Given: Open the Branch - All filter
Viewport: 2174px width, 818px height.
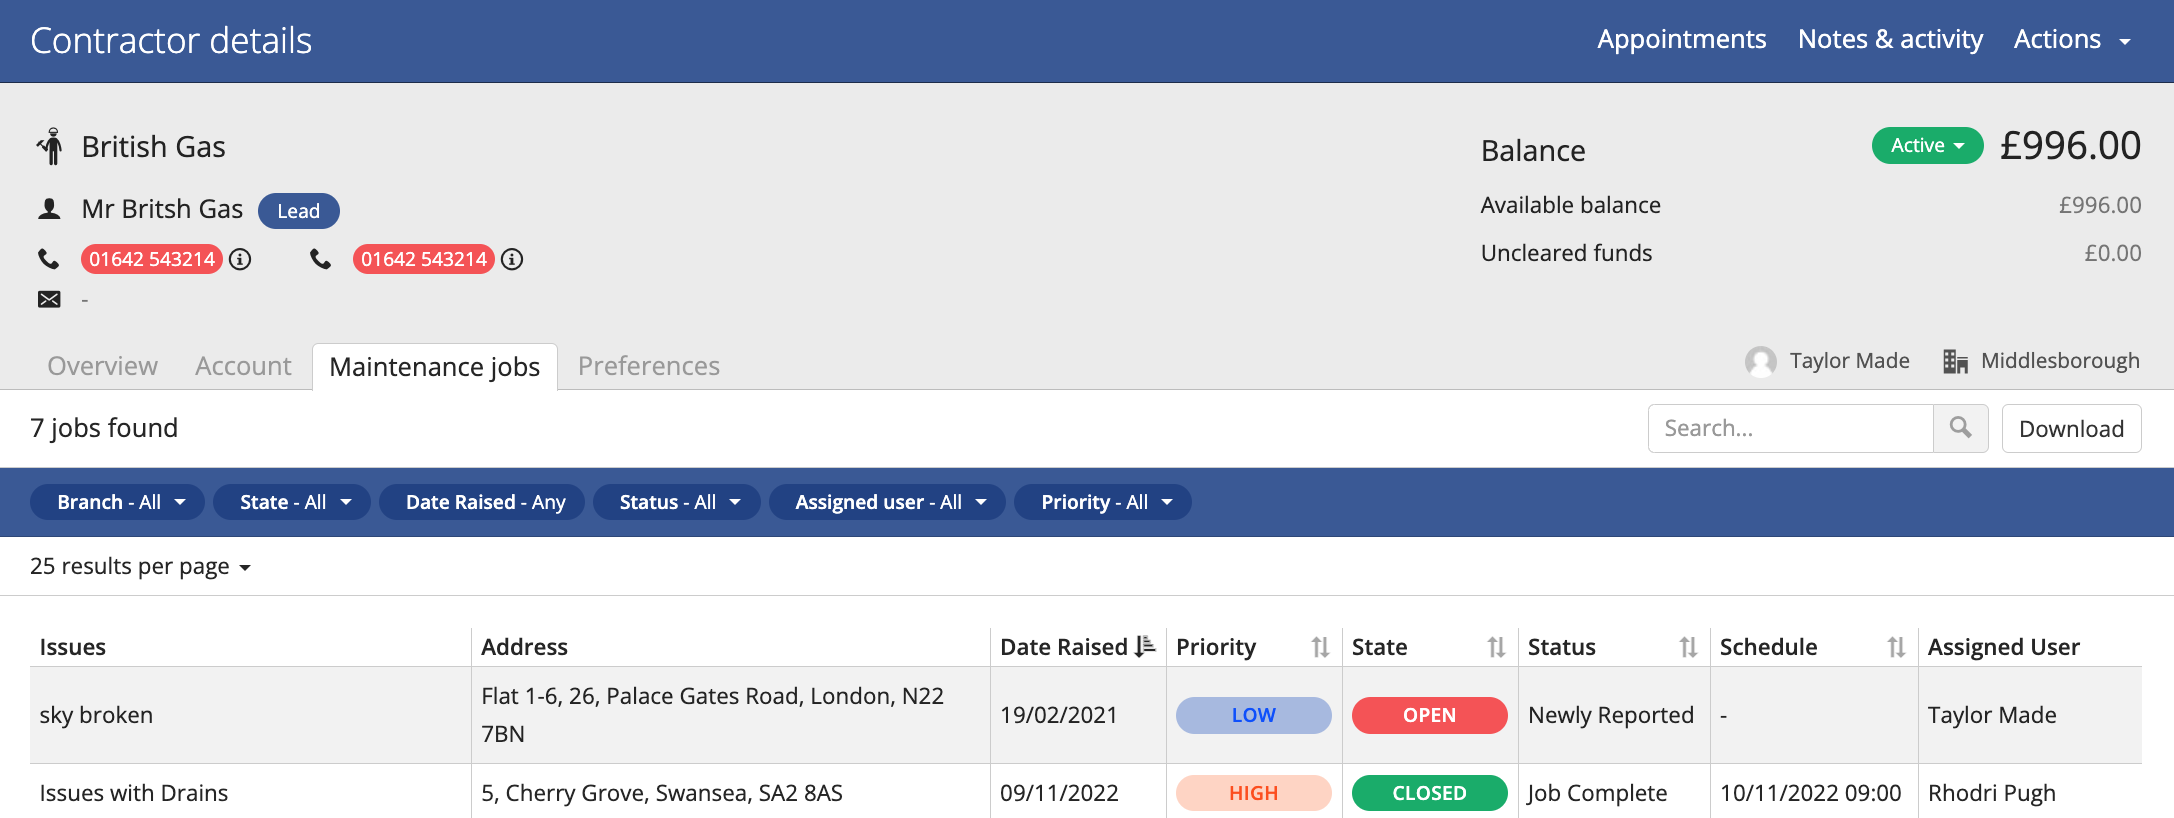Looking at the screenshot, I should click(x=118, y=502).
